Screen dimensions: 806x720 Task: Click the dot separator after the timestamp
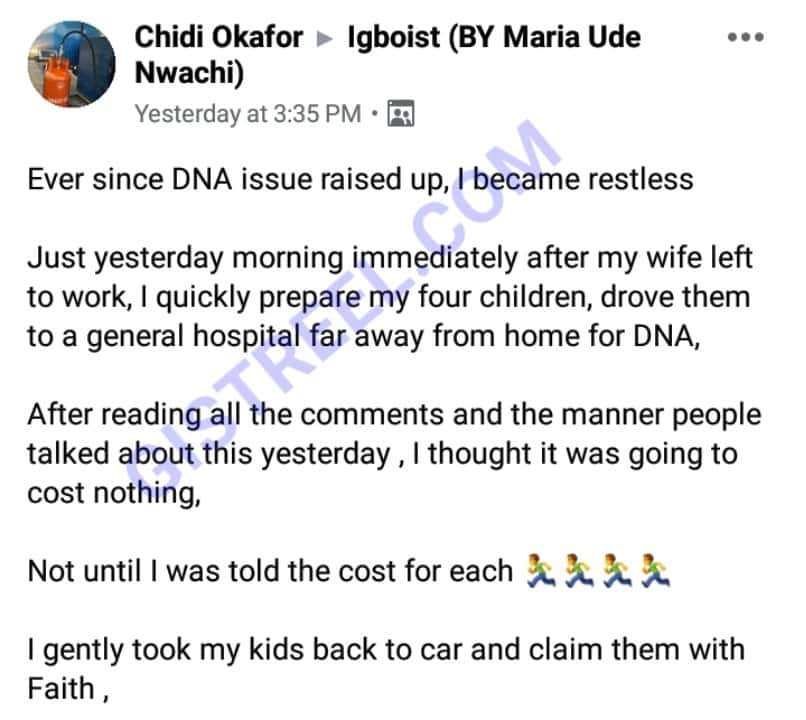coord(375,113)
